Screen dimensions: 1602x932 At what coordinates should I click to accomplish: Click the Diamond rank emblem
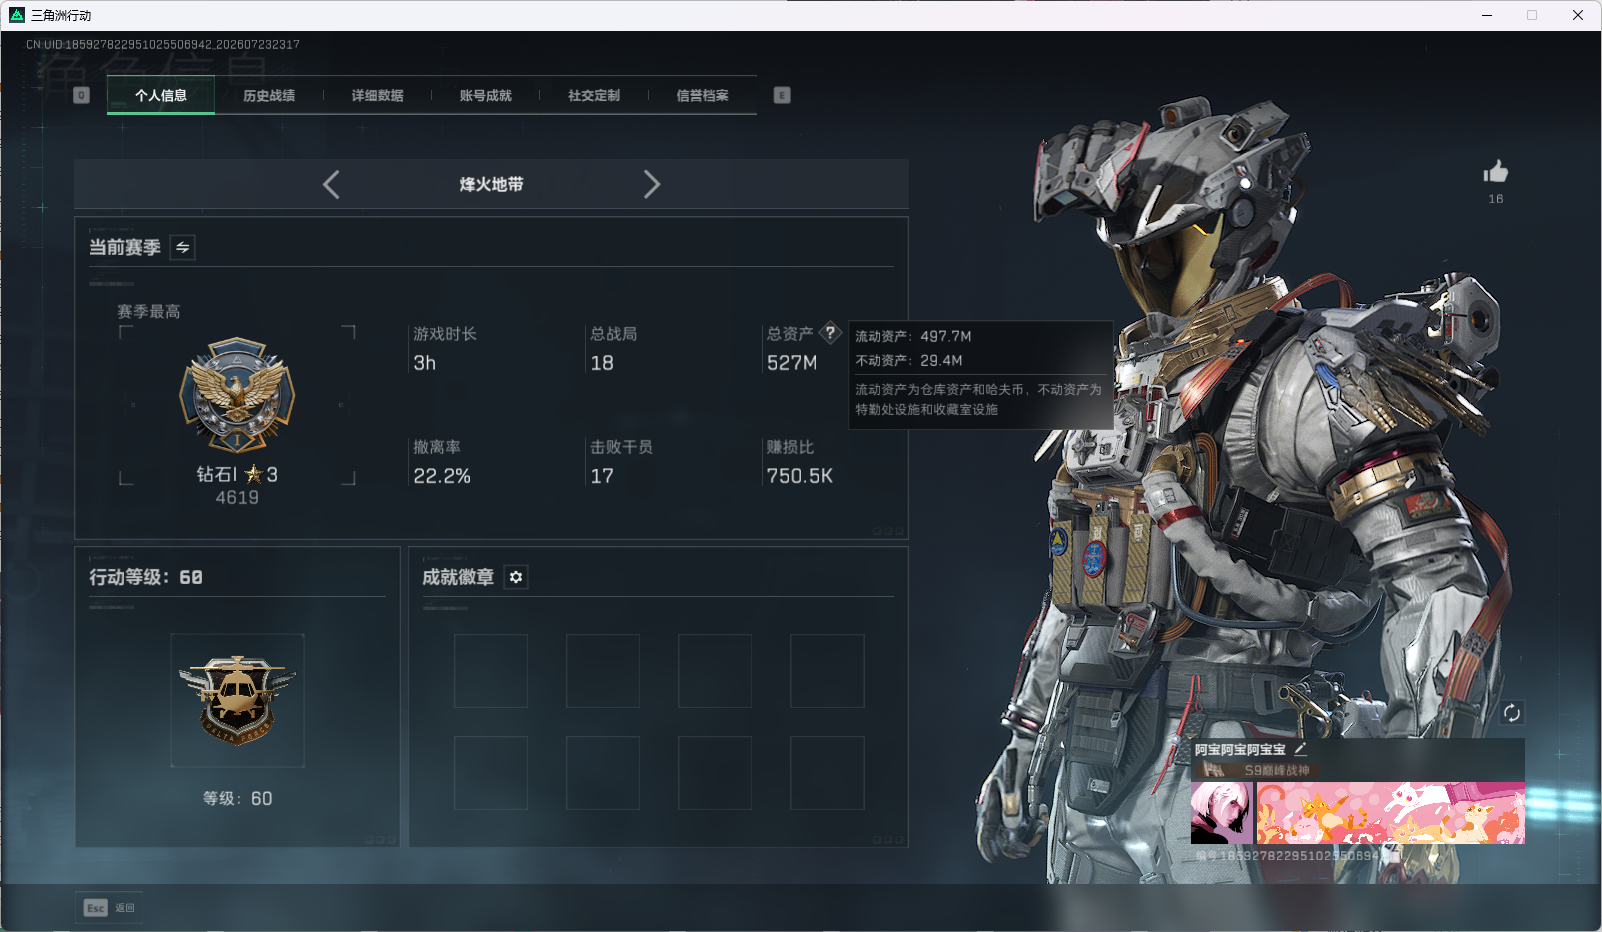click(x=237, y=394)
